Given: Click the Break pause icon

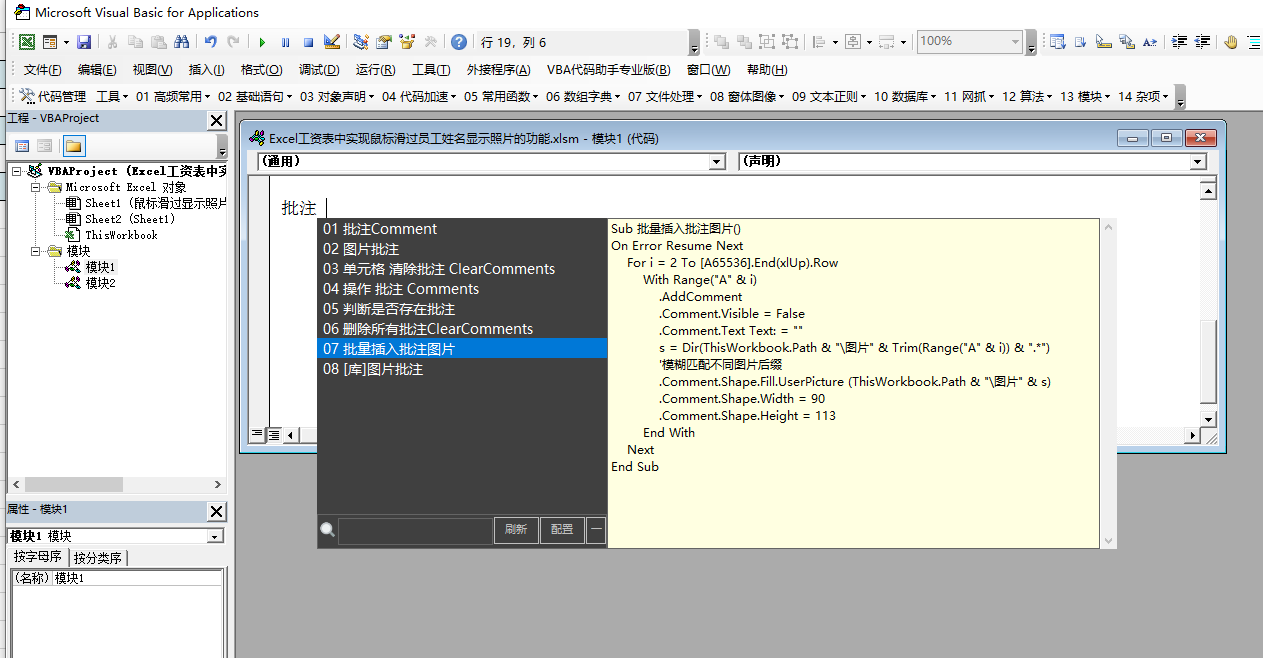Looking at the screenshot, I should pos(285,42).
